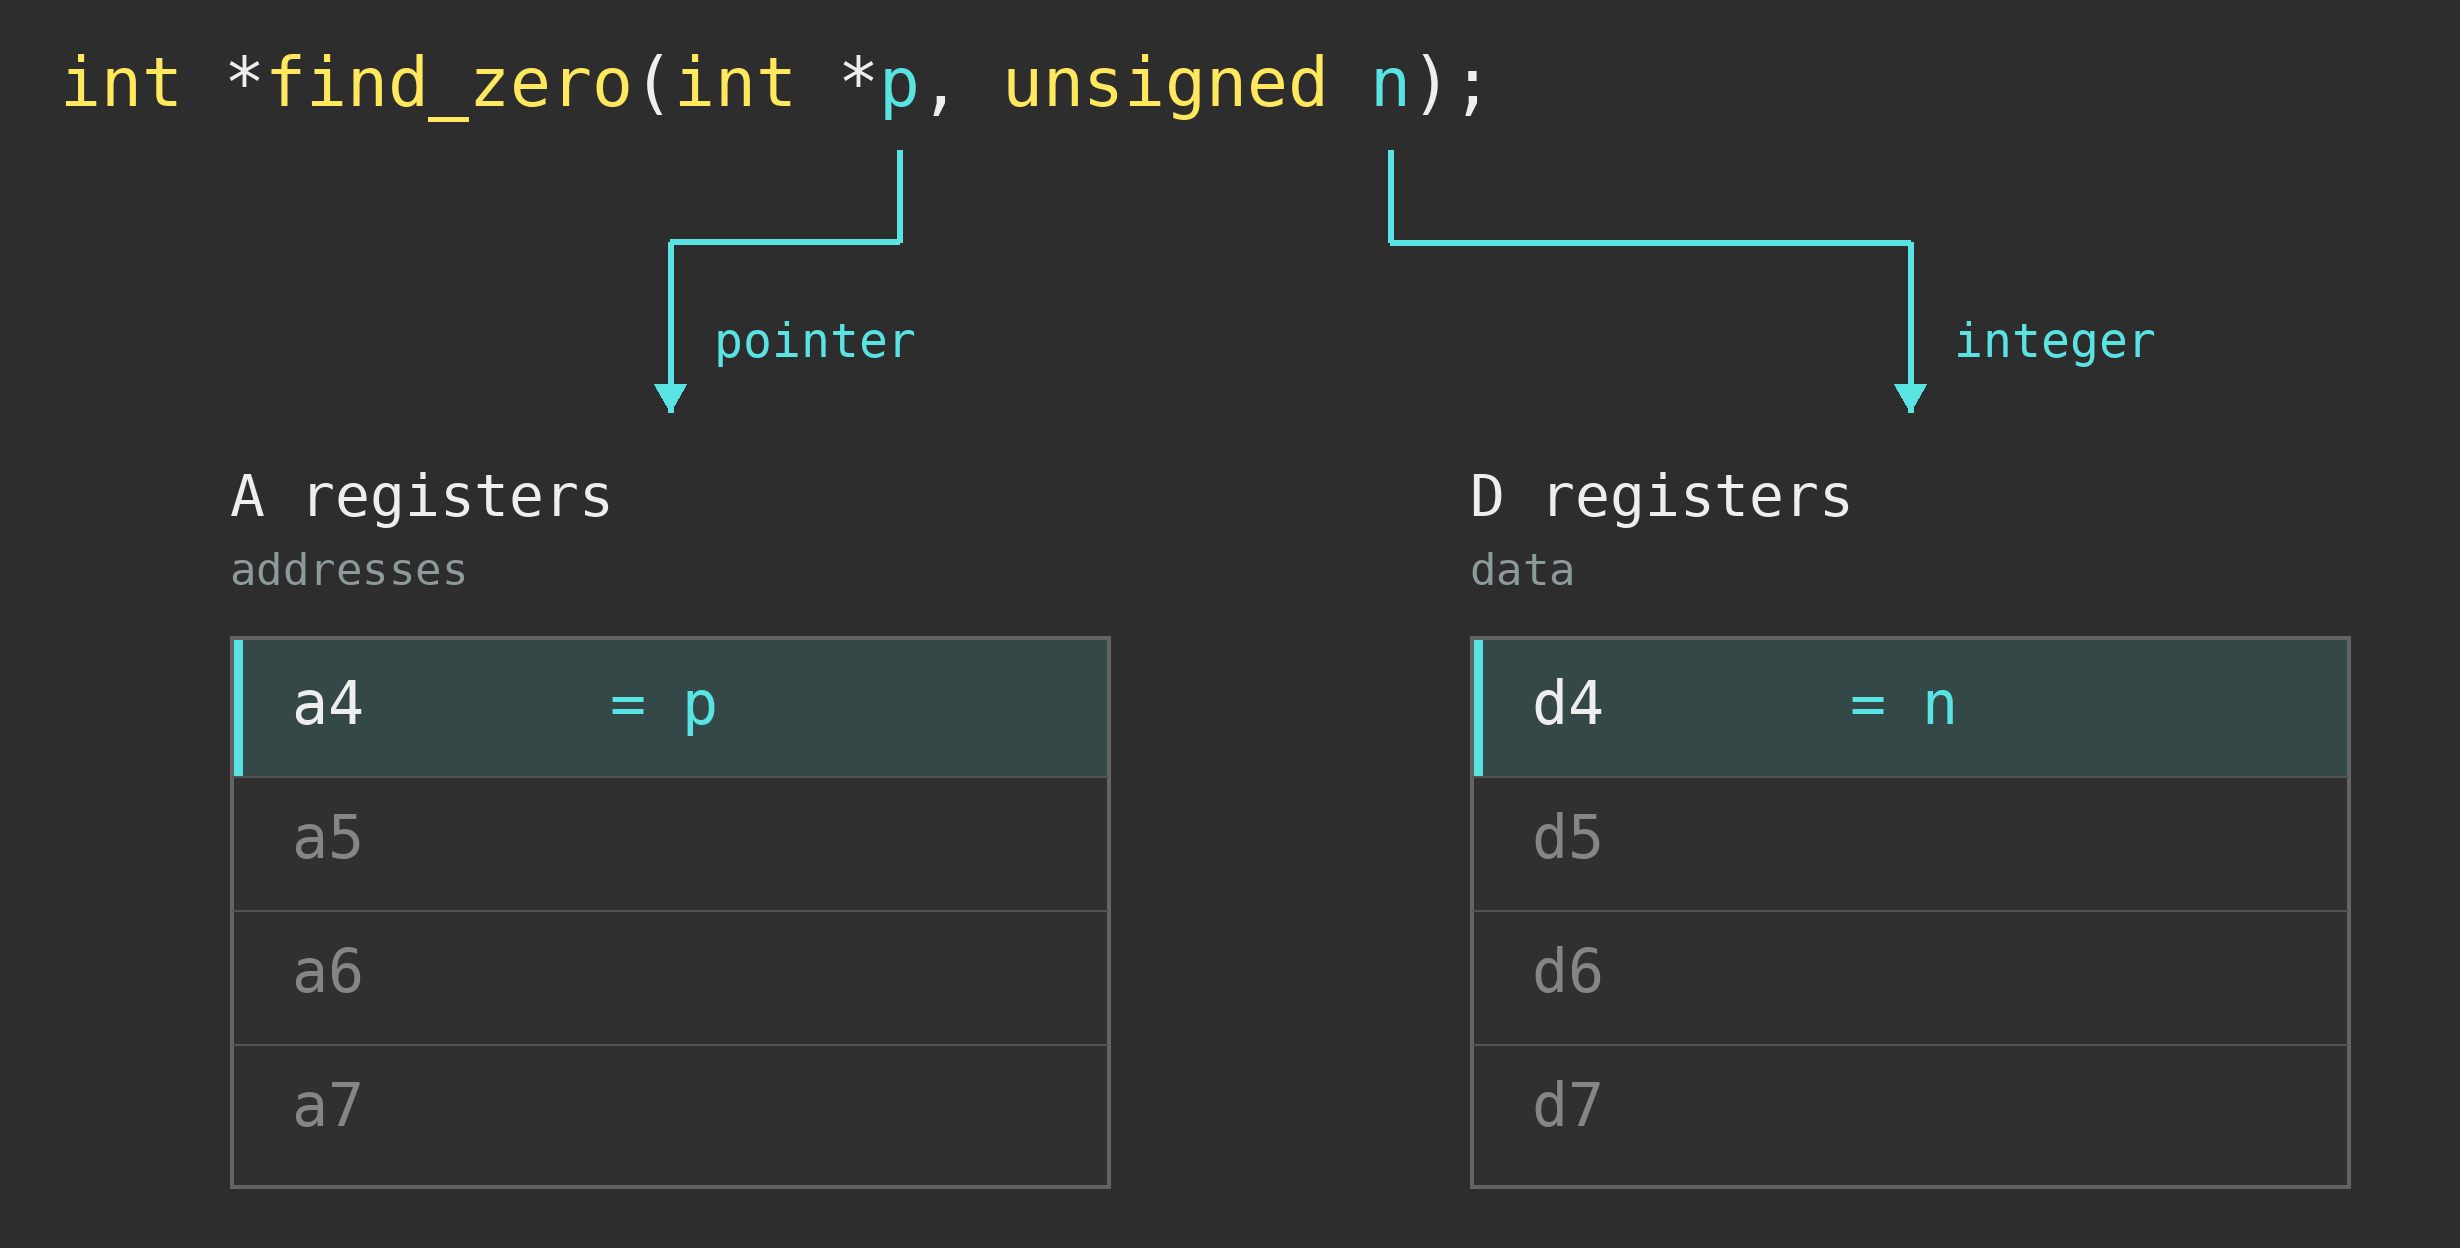The width and height of the screenshot is (2460, 1248).
Task: Select the highlighted a4 register row
Action: click(x=671, y=708)
